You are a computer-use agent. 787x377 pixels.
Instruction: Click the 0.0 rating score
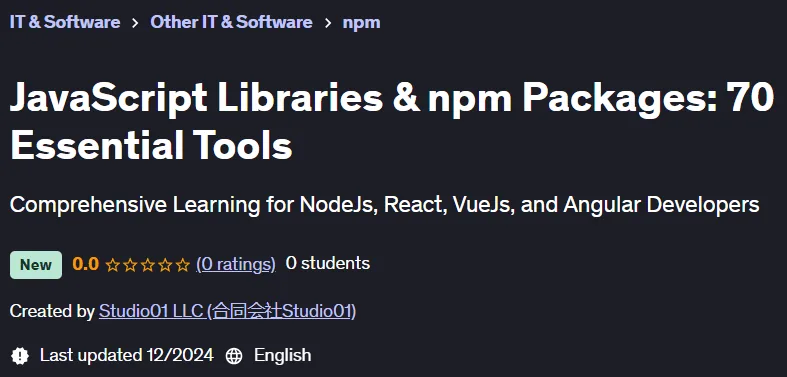pyautogui.click(x=85, y=264)
